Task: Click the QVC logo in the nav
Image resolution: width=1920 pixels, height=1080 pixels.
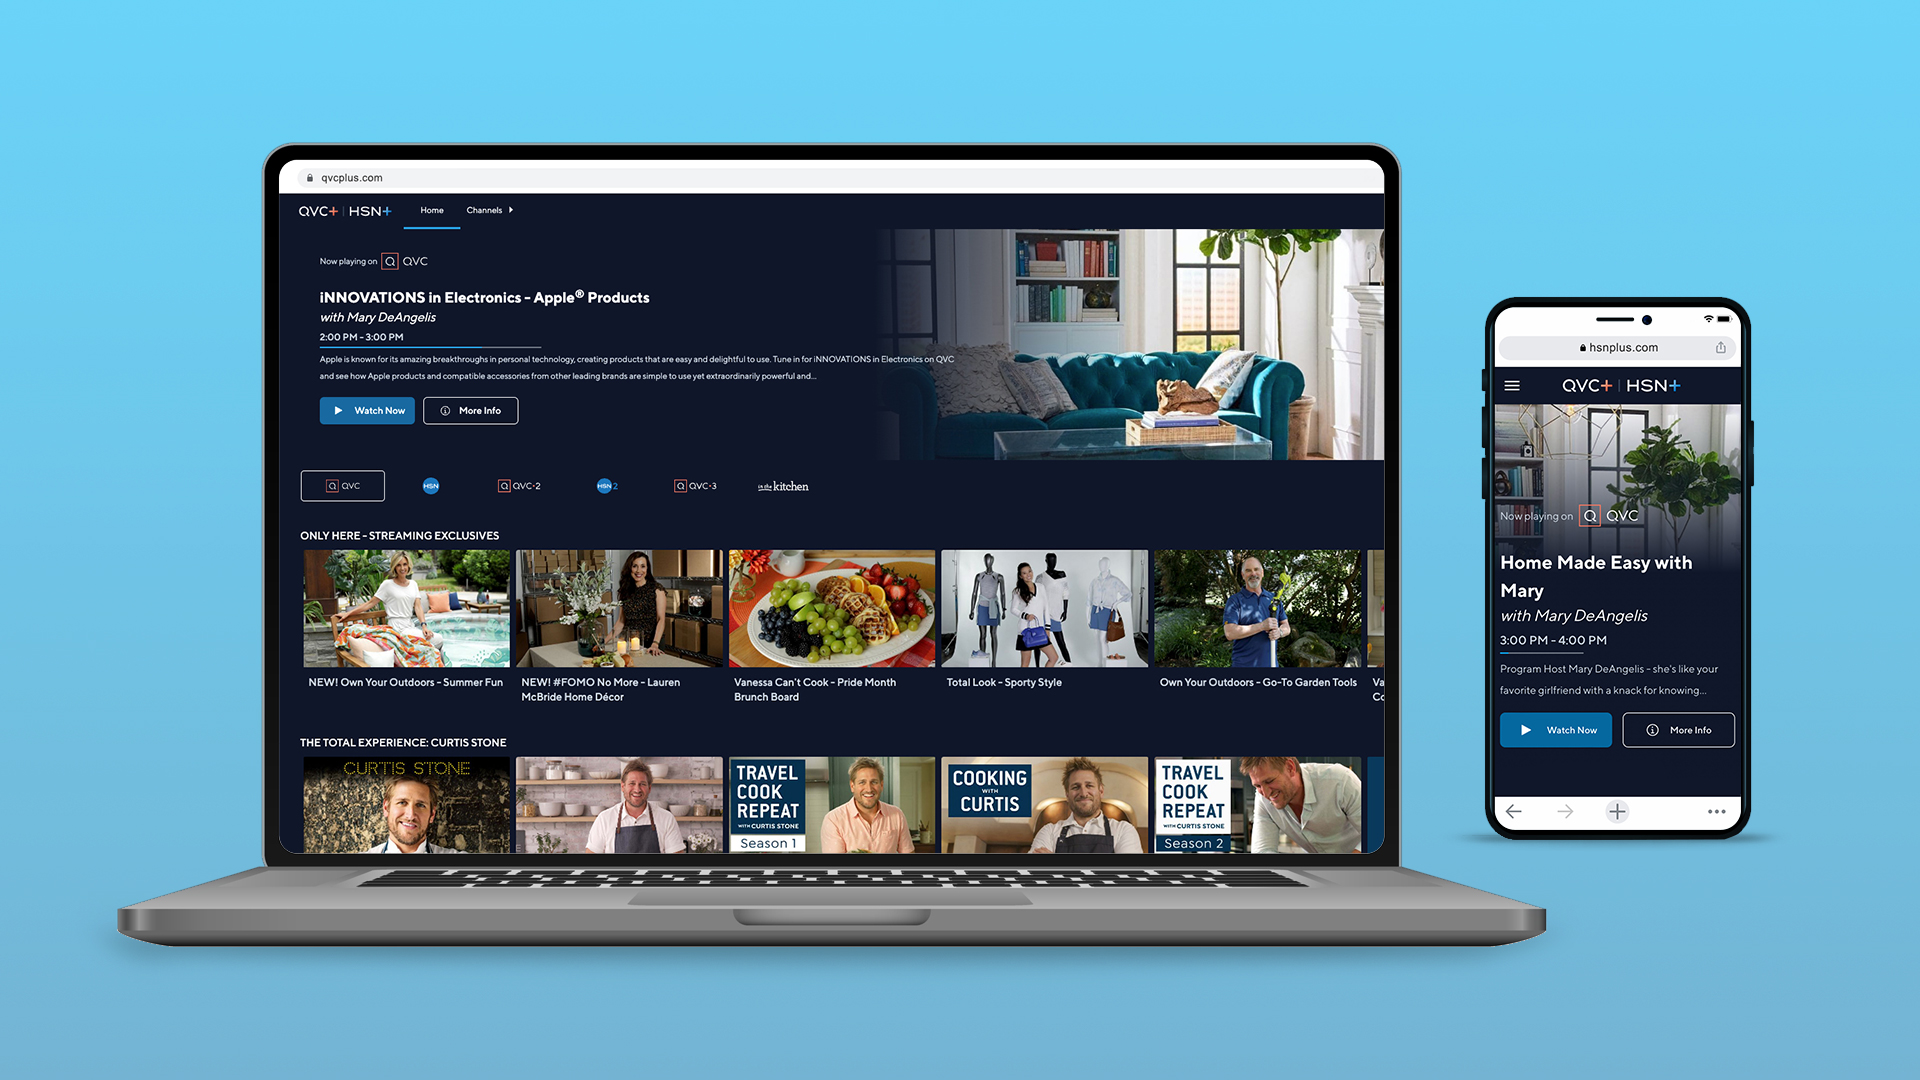Action: (x=320, y=211)
